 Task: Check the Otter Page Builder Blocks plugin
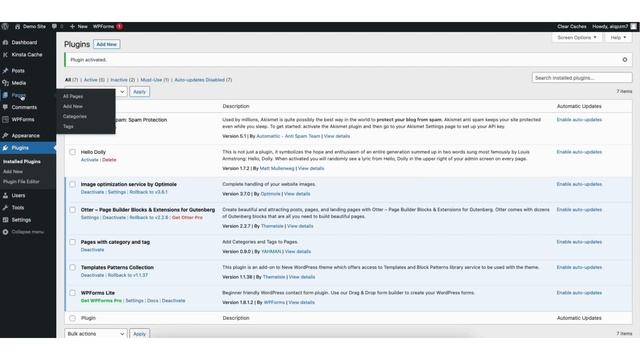pyautogui.click(x=72, y=210)
